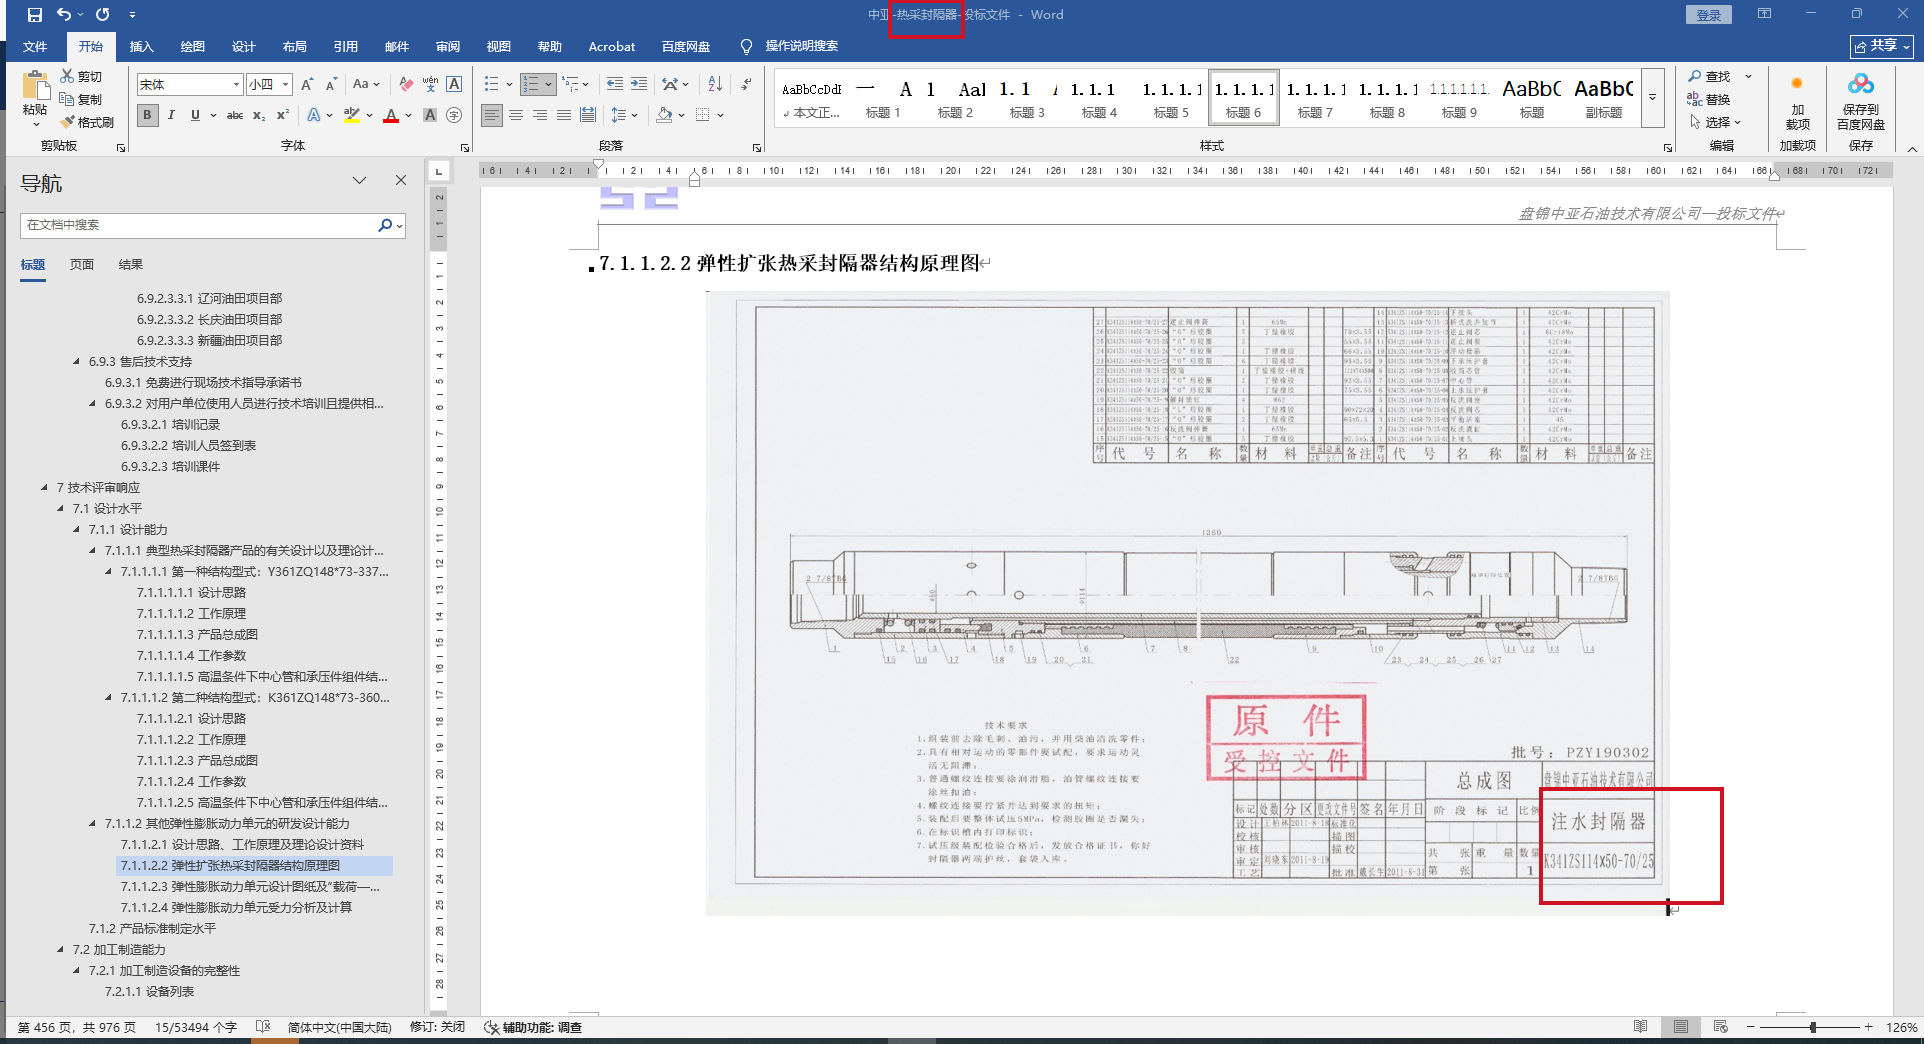Click the navigation document search box
This screenshot has width=1924, height=1044.
coord(200,225)
